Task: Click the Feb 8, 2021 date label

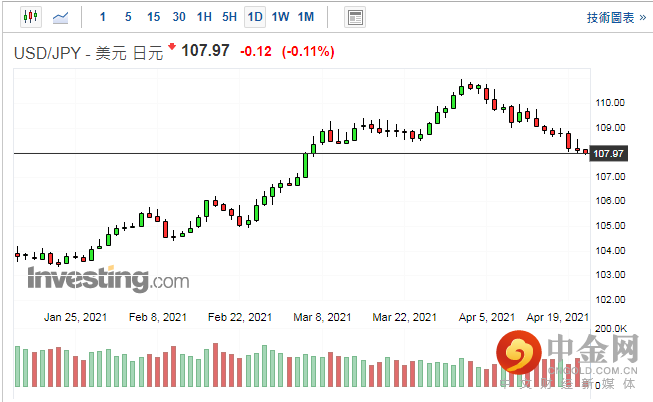Action: click(x=158, y=317)
